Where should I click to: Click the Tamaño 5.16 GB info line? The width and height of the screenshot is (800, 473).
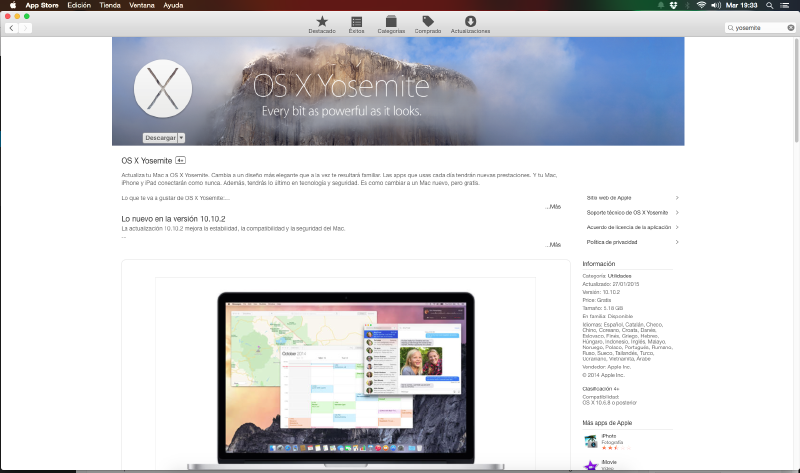point(603,308)
